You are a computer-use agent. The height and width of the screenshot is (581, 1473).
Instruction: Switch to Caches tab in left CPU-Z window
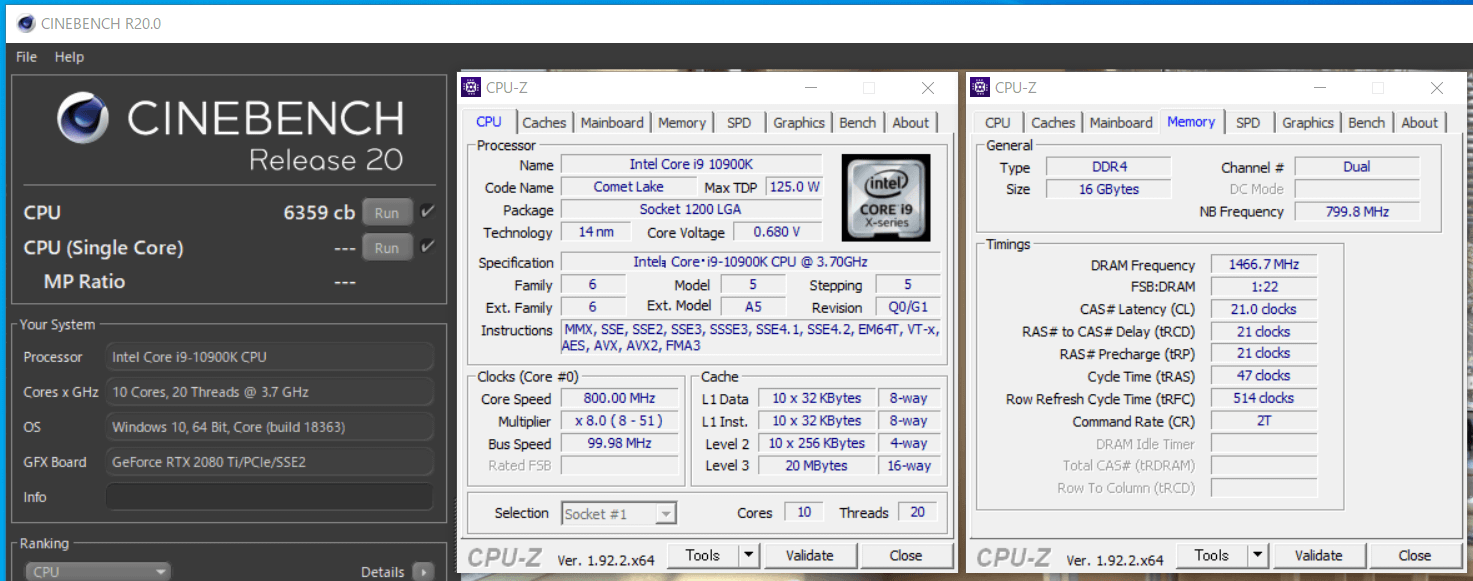click(x=544, y=123)
